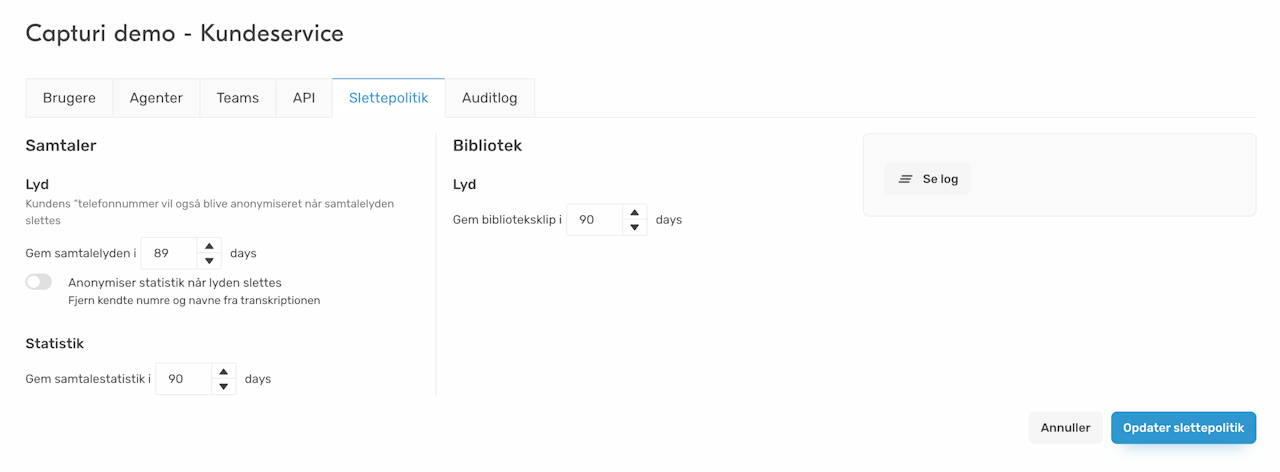The width and height of the screenshot is (1280, 472).
Task: Focus the biblioteksklip days input field
Action: [593, 220]
